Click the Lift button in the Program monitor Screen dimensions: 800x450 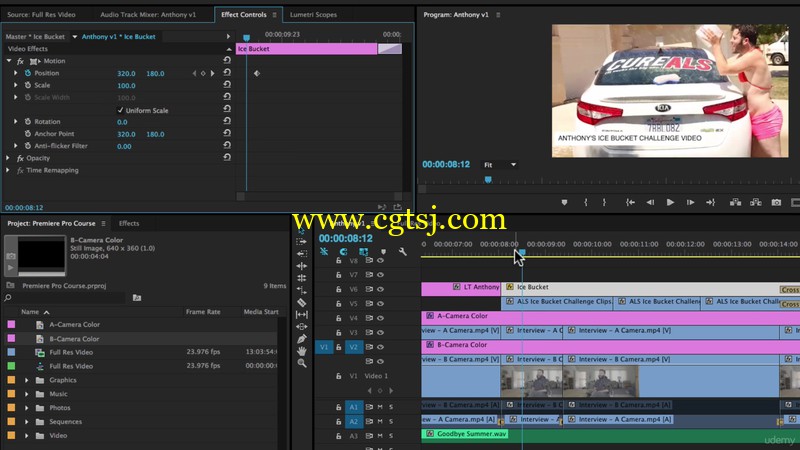(x=735, y=203)
